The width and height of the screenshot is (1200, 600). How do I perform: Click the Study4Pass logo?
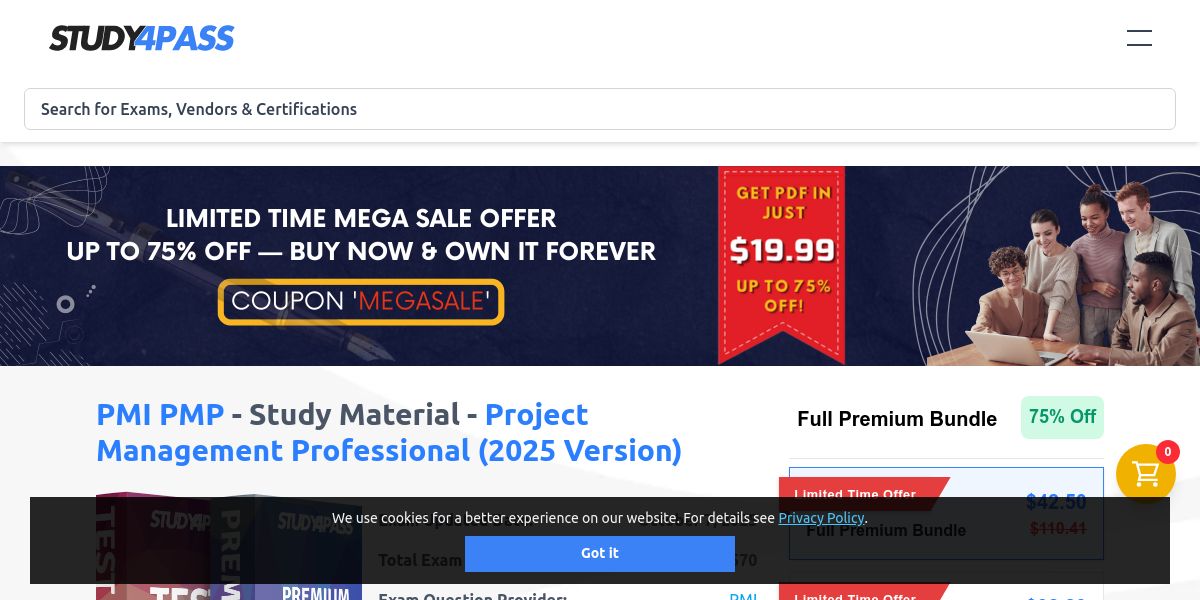141,38
